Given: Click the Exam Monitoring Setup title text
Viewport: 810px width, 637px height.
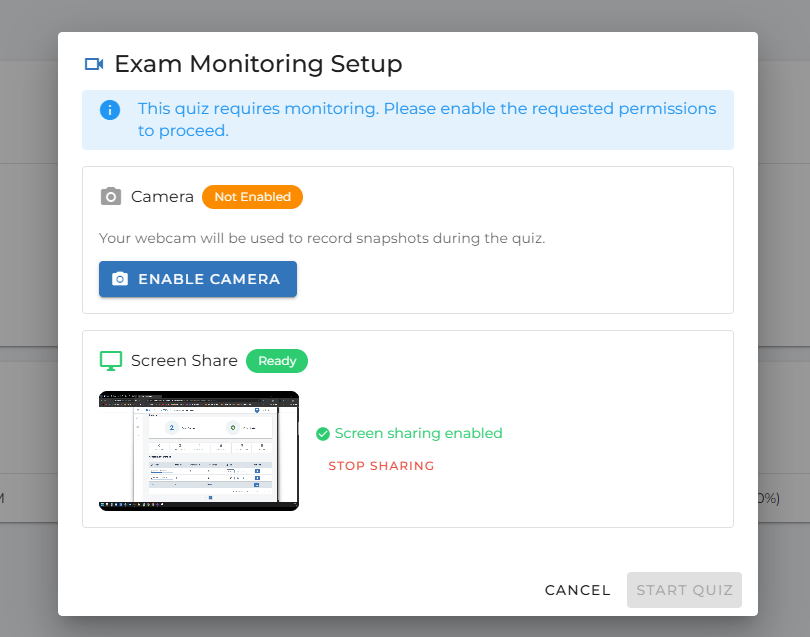Looking at the screenshot, I should coord(258,63).
